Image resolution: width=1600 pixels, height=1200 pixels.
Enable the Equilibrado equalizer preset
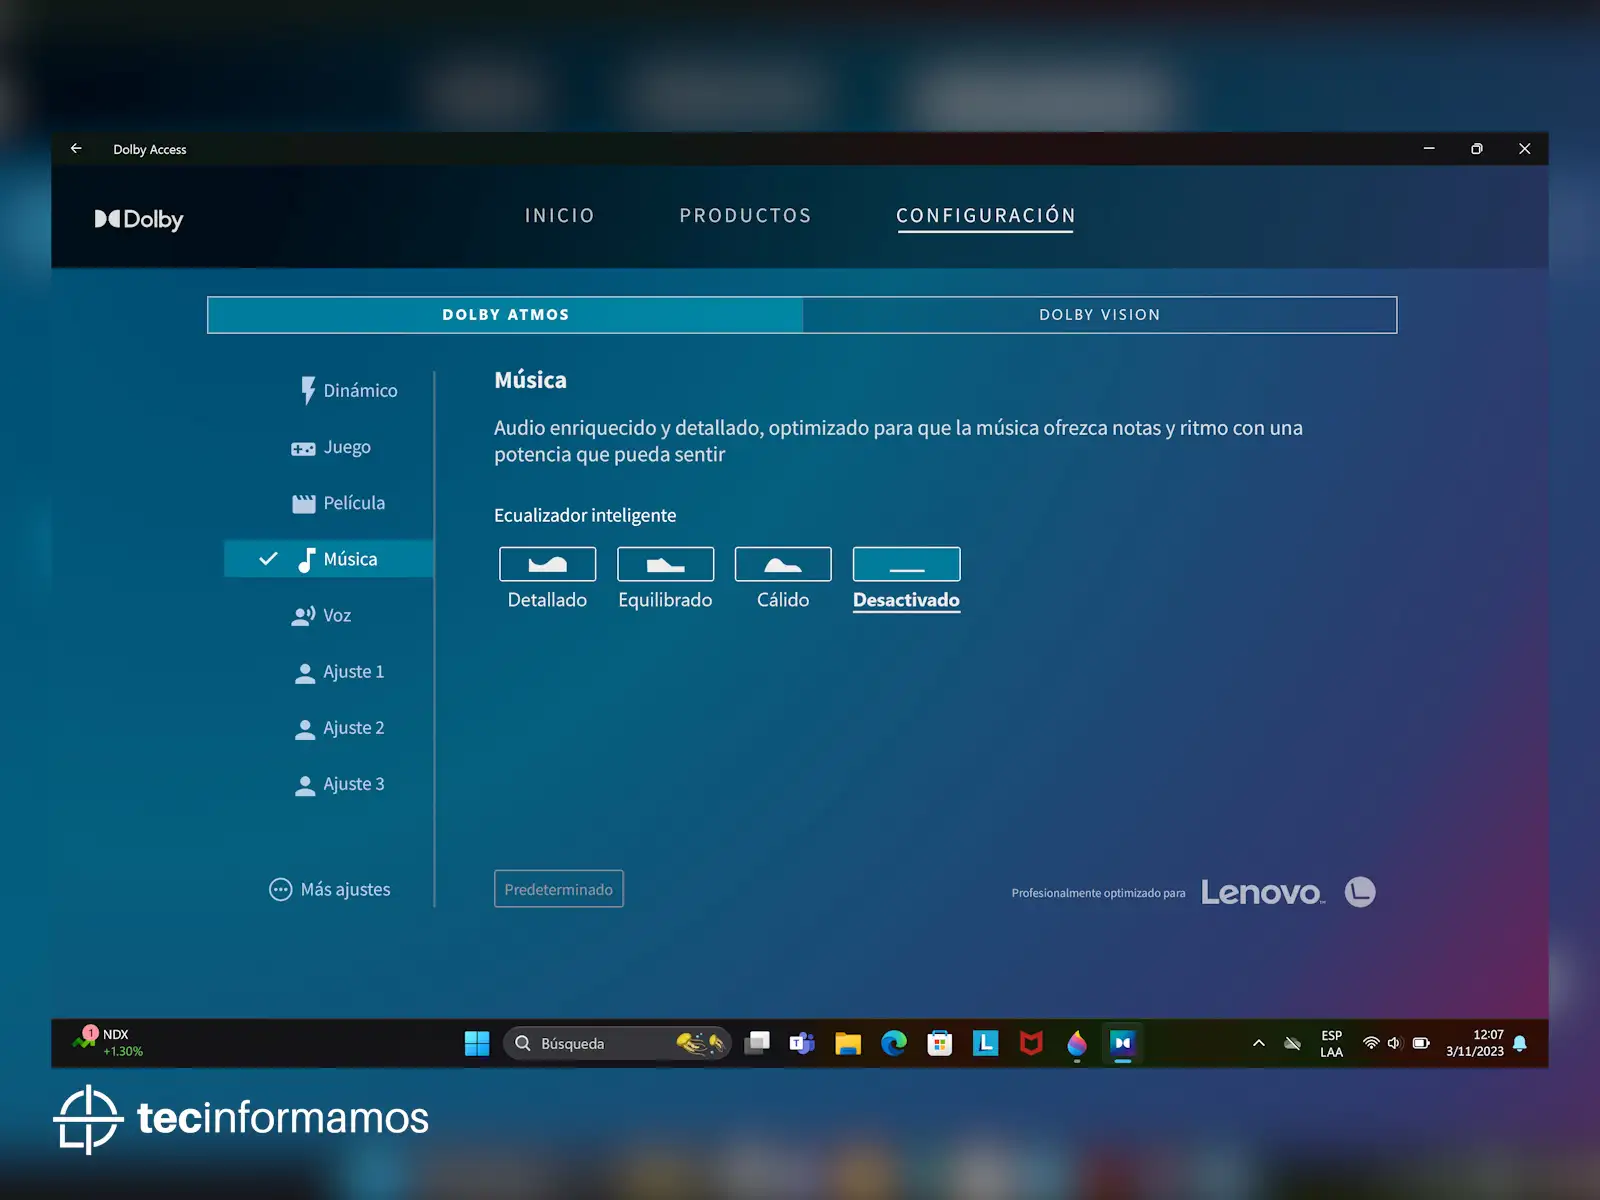pos(665,564)
